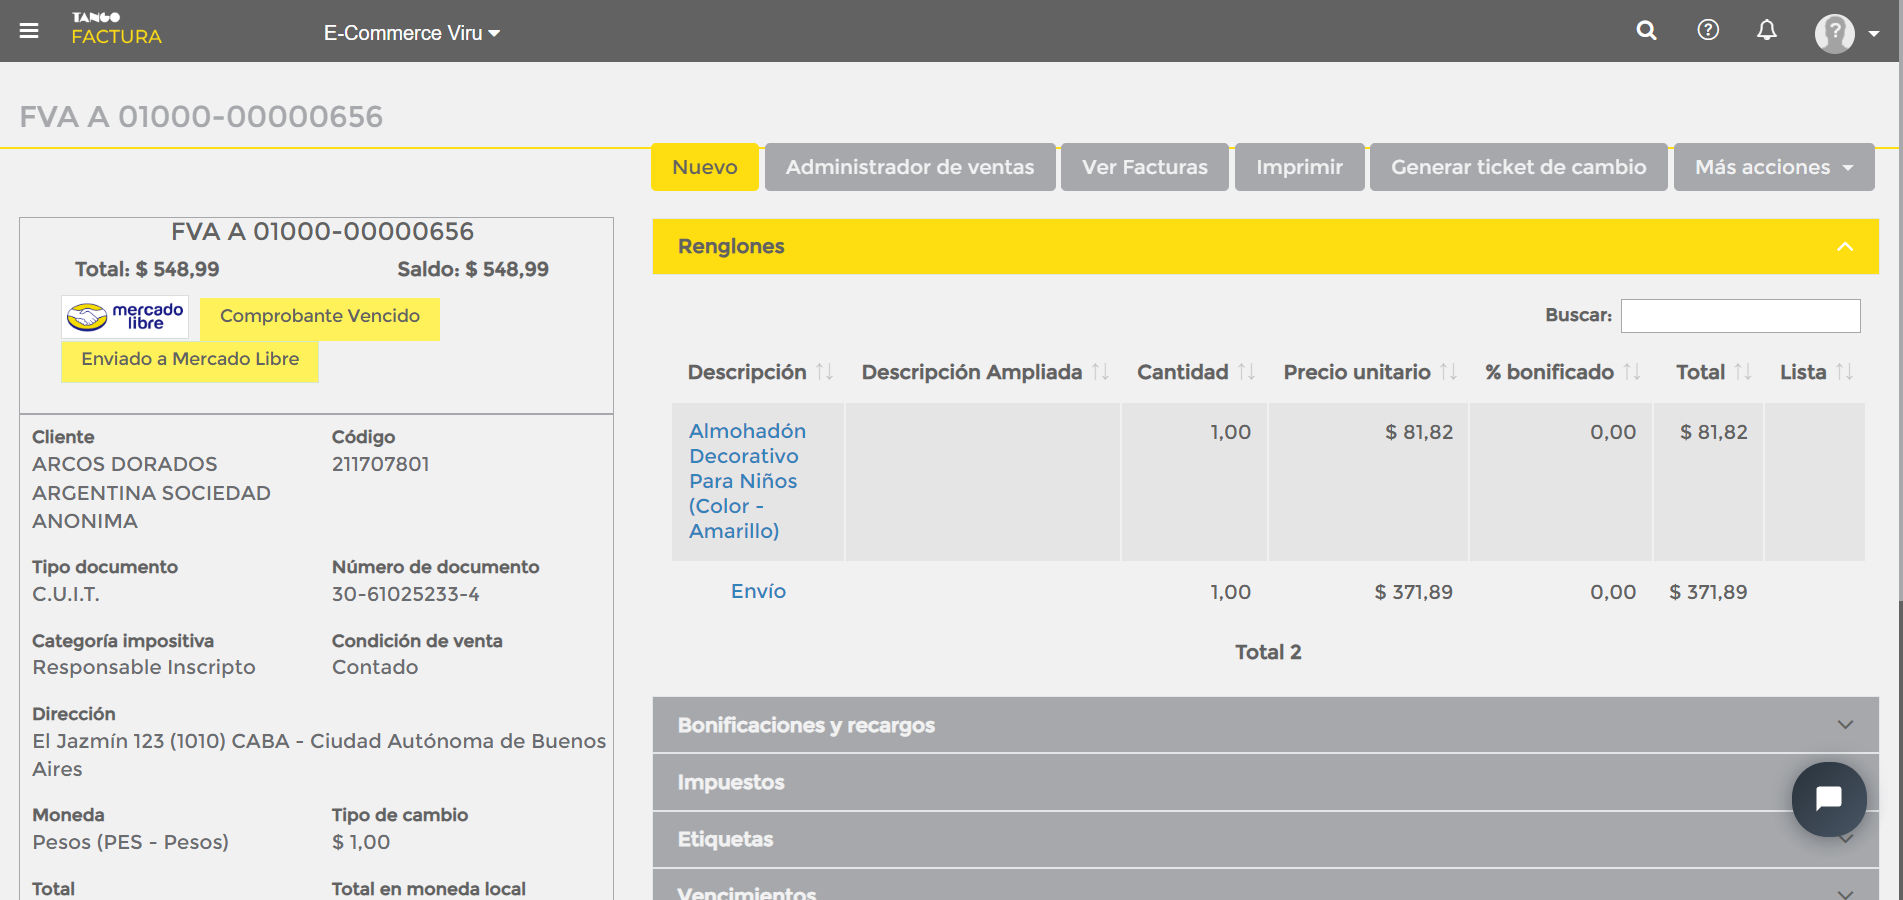Sort by Descripción column arrows
Screen dimensions: 1903x900
(824, 372)
